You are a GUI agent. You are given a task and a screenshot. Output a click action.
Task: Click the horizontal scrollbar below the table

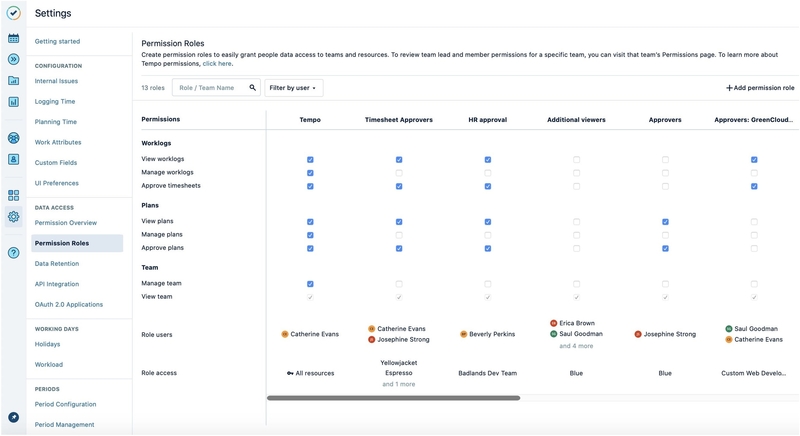coord(393,398)
